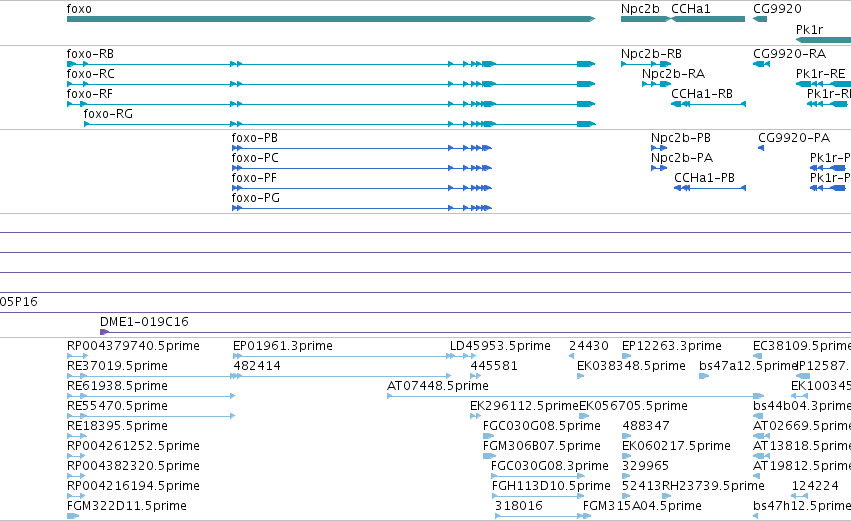Select the Npc2b-RB transcript
Screen dimensions: 851x521
coord(651,54)
